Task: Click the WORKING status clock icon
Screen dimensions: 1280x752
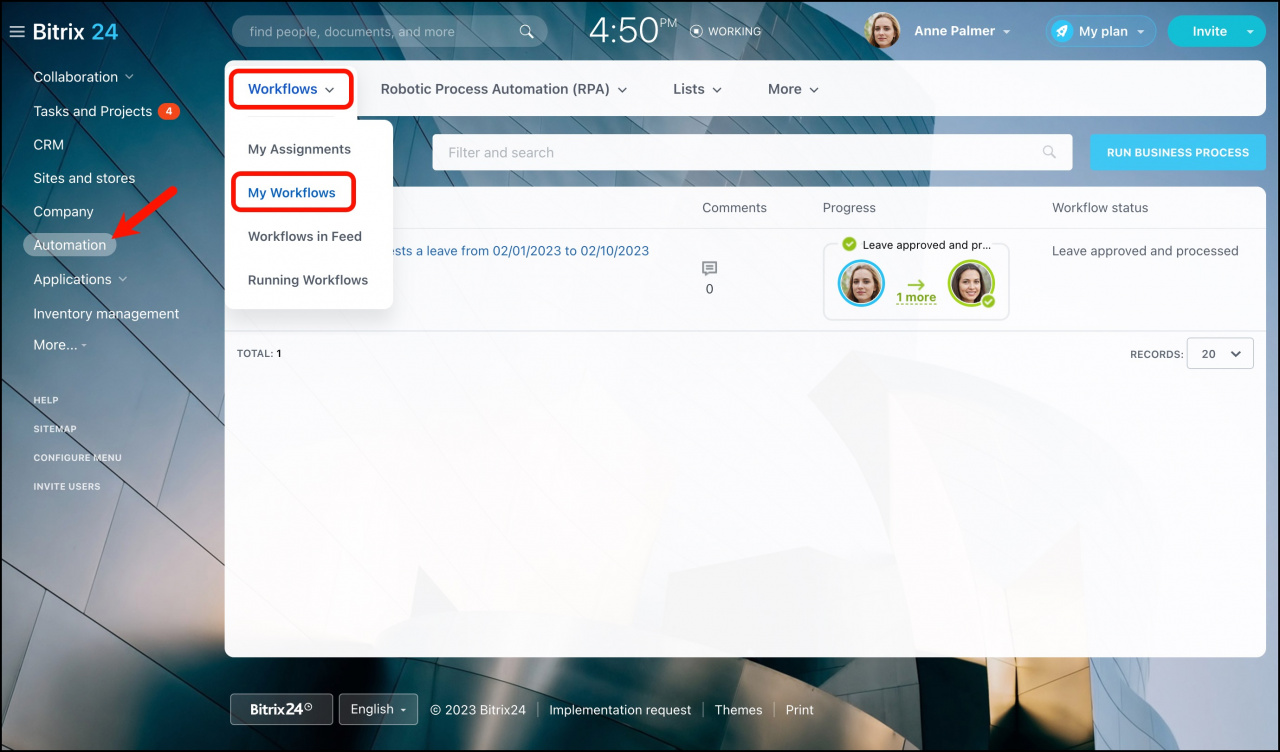Action: click(x=696, y=31)
